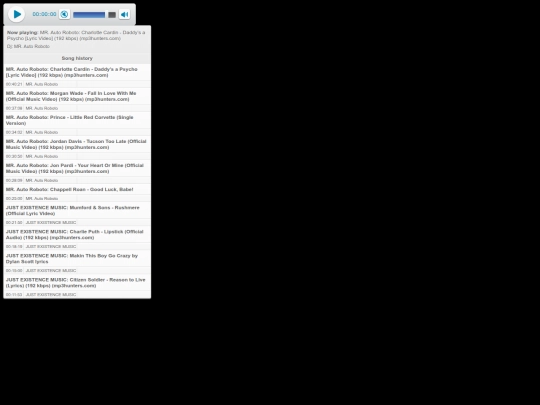Select Morgan Wade - Fall In Love With Me row
This screenshot has height=405, width=540.
(77, 96)
